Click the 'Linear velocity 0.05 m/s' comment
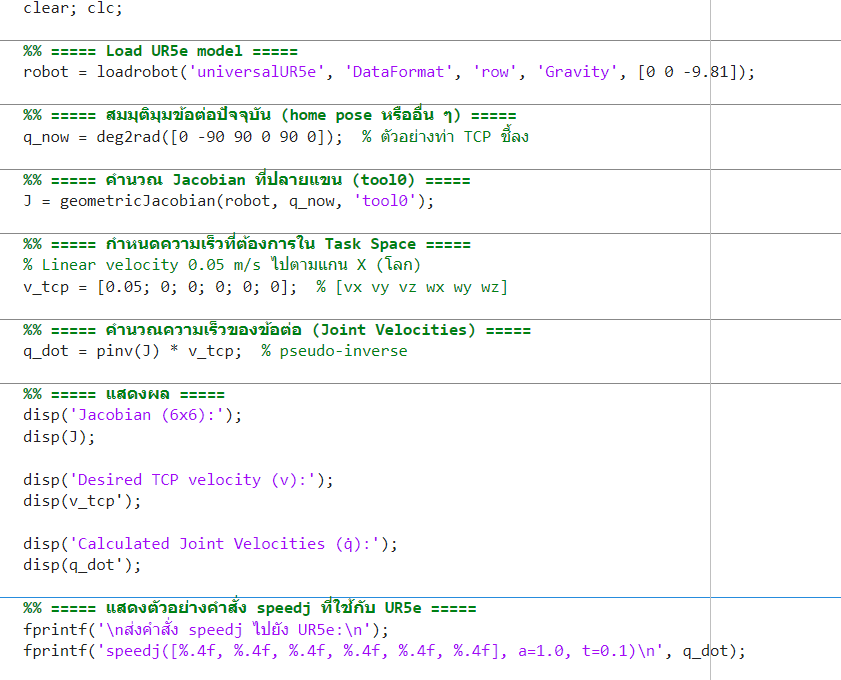The width and height of the screenshot is (841, 680). [222, 265]
